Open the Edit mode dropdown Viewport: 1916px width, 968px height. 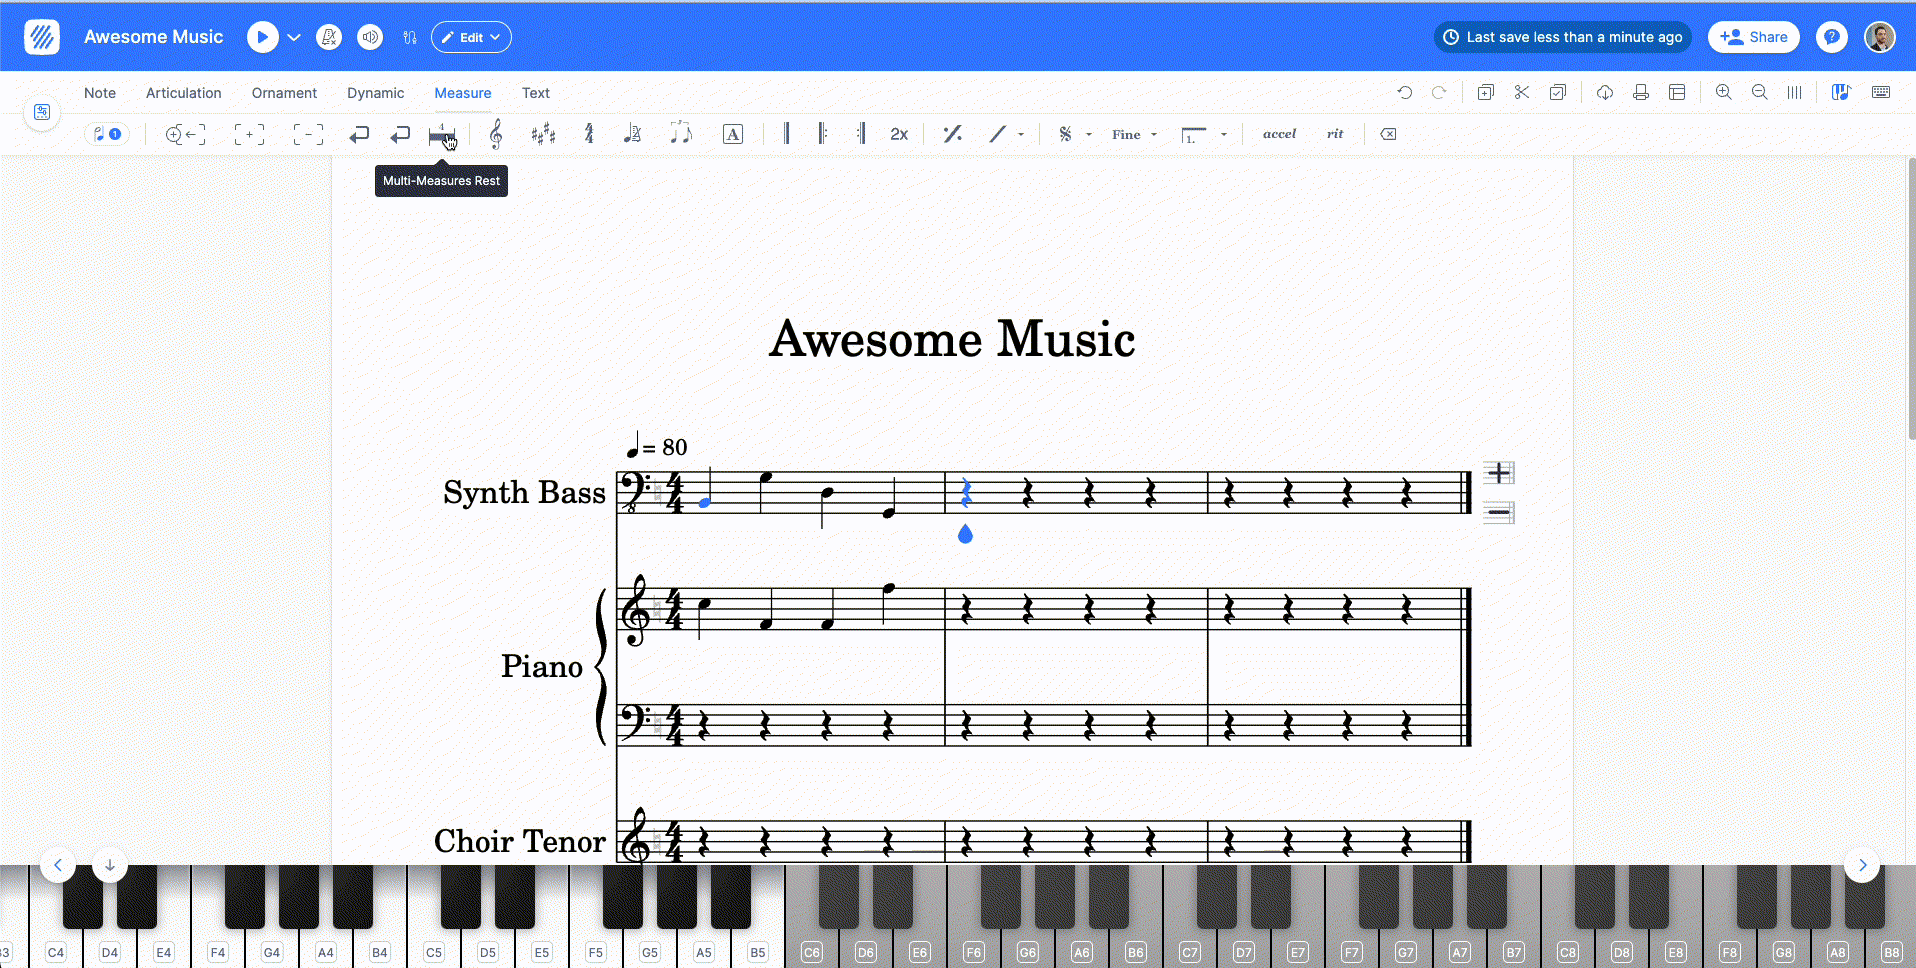point(471,37)
